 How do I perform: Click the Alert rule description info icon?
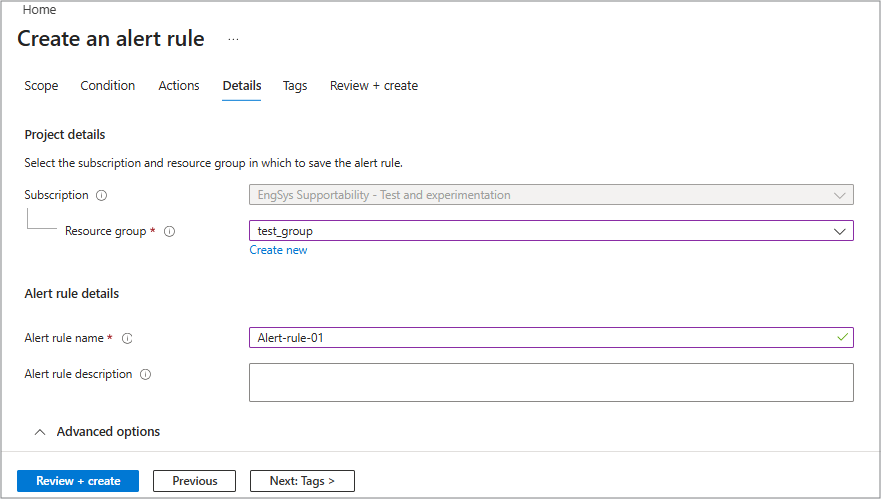coord(145,375)
